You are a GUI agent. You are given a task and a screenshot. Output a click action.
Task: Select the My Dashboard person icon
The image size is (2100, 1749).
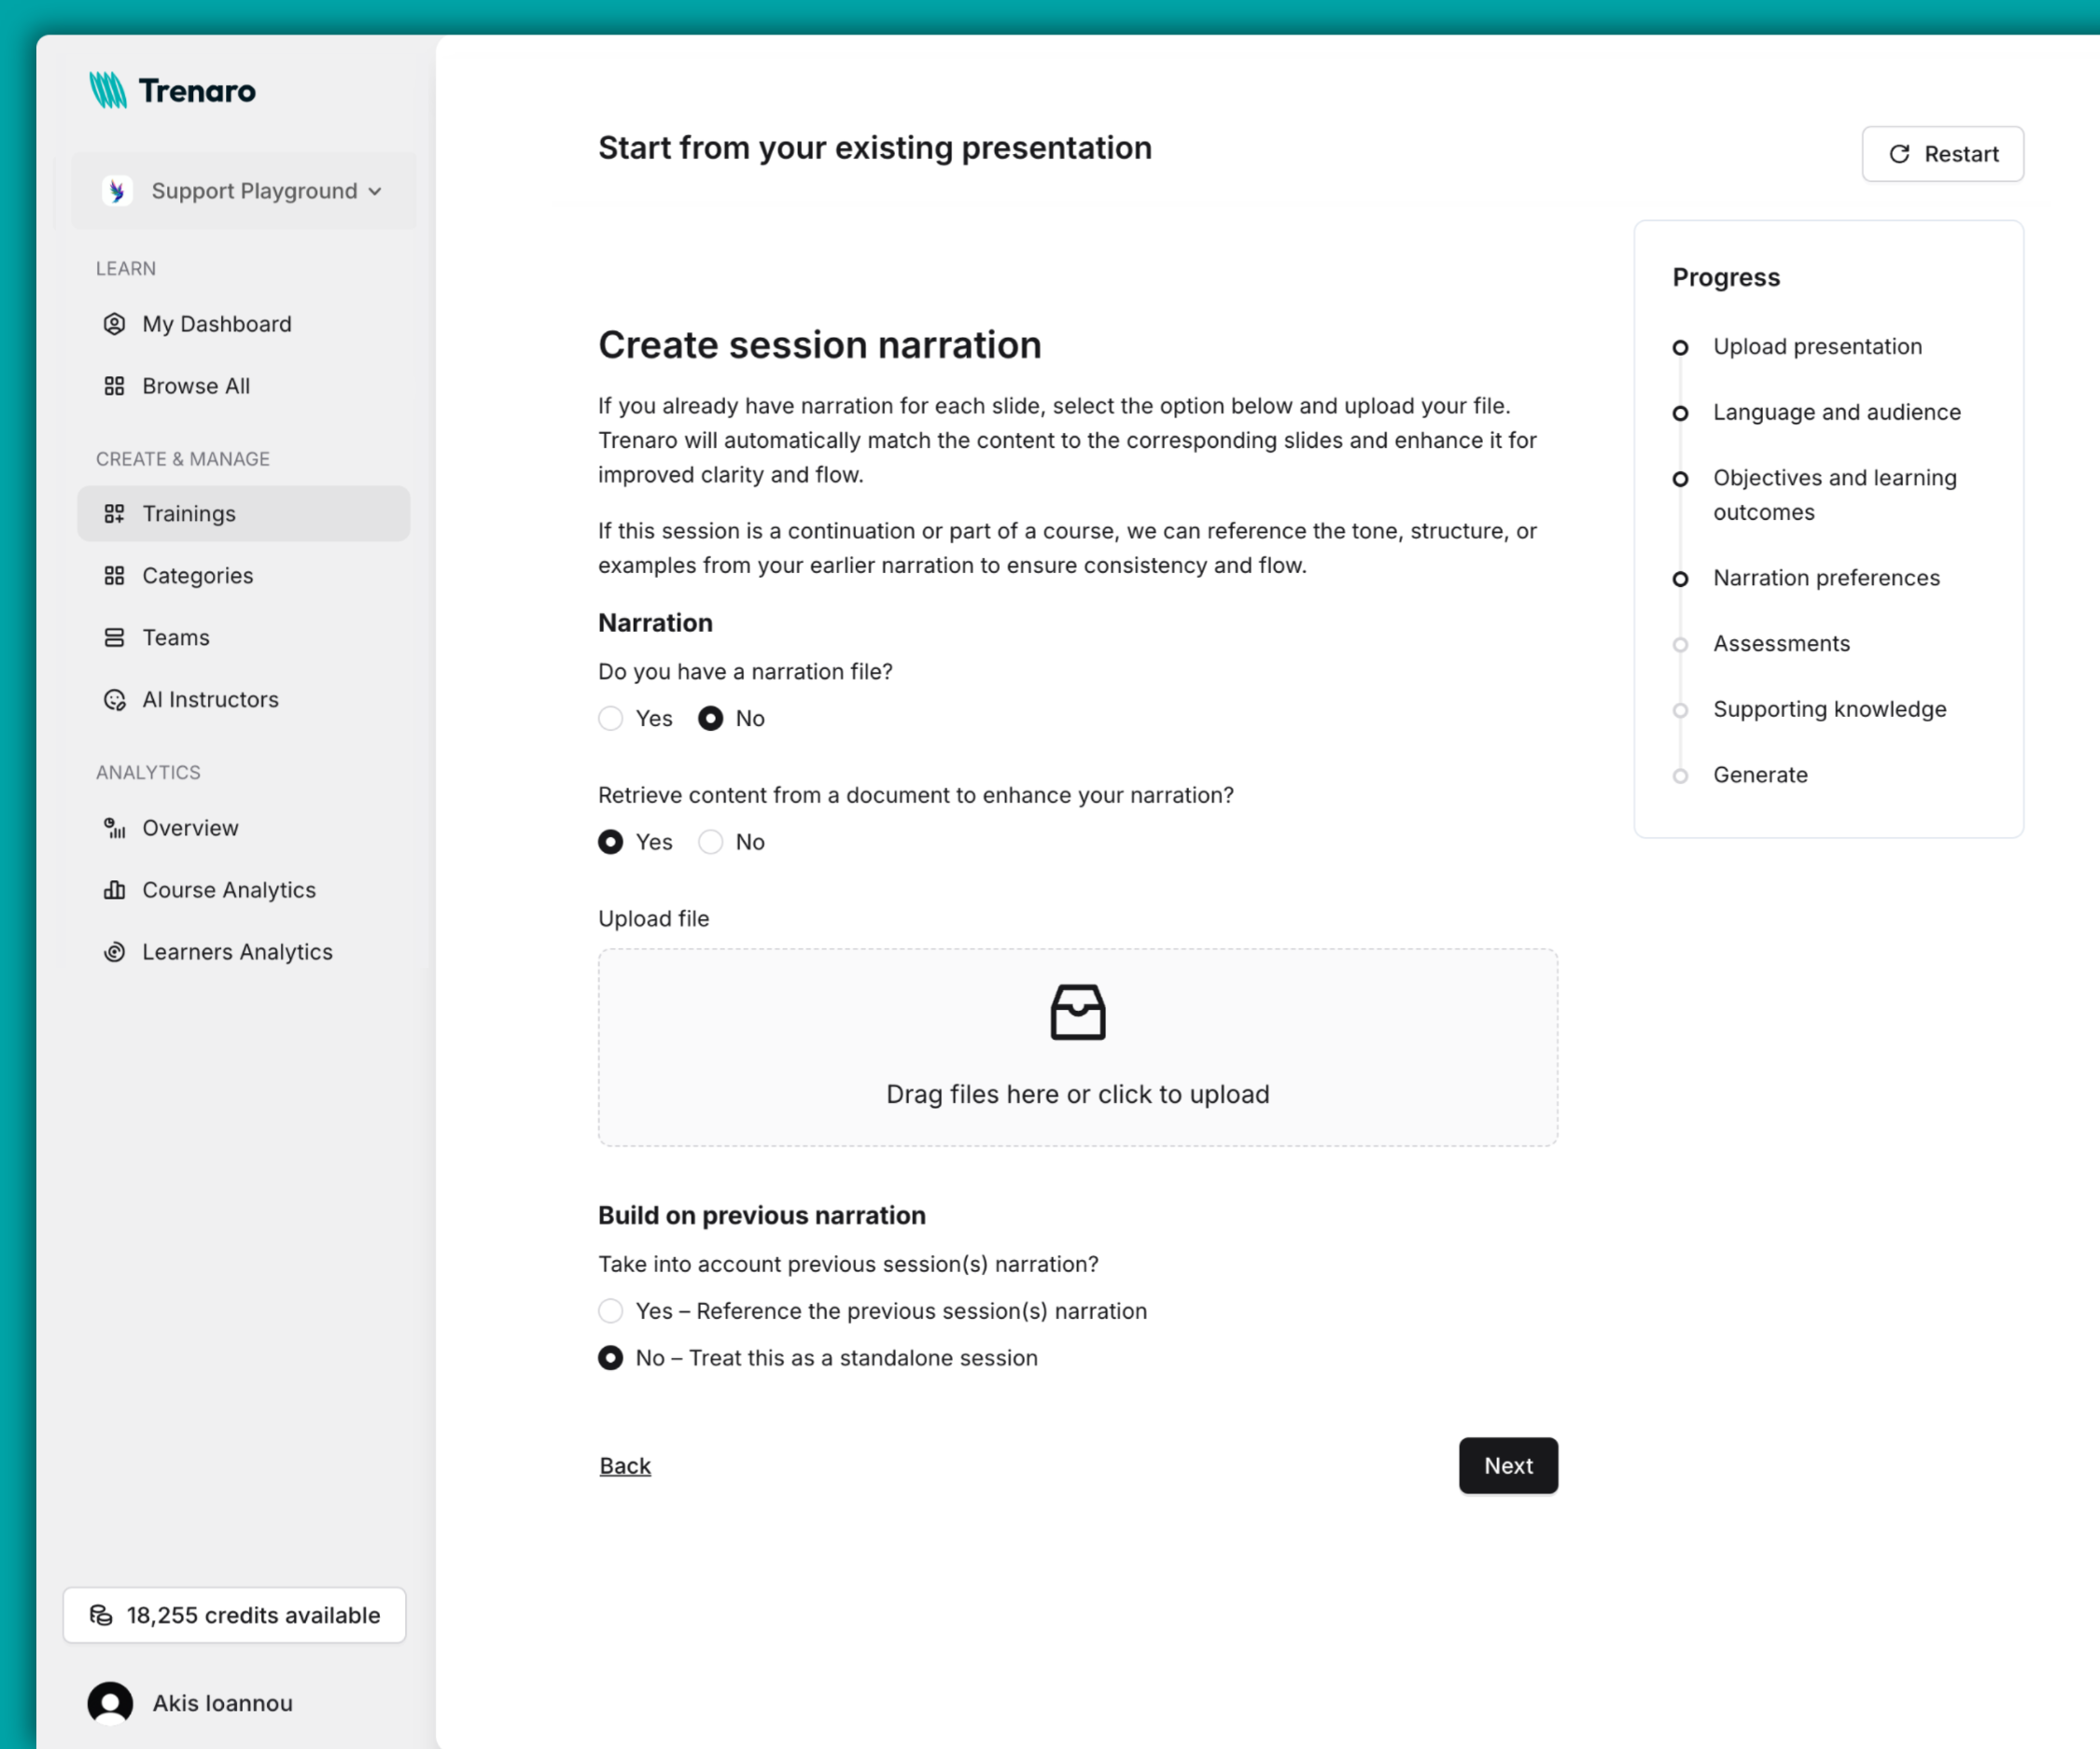point(114,323)
